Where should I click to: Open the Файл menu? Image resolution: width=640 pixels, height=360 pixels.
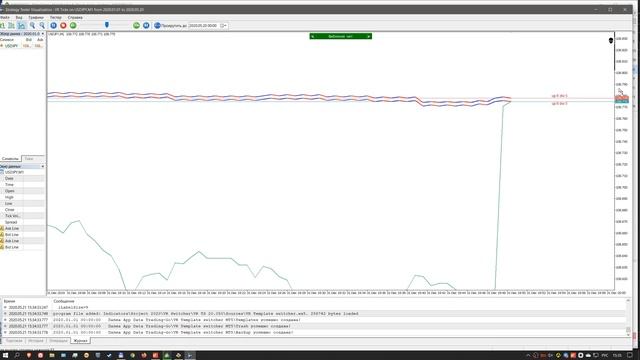tap(4, 18)
